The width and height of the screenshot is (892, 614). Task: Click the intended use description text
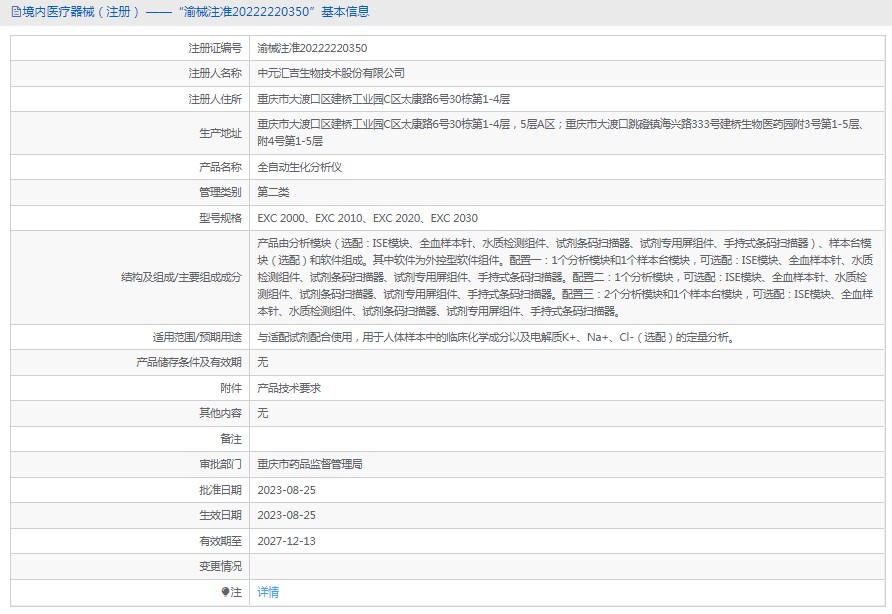click(x=495, y=337)
